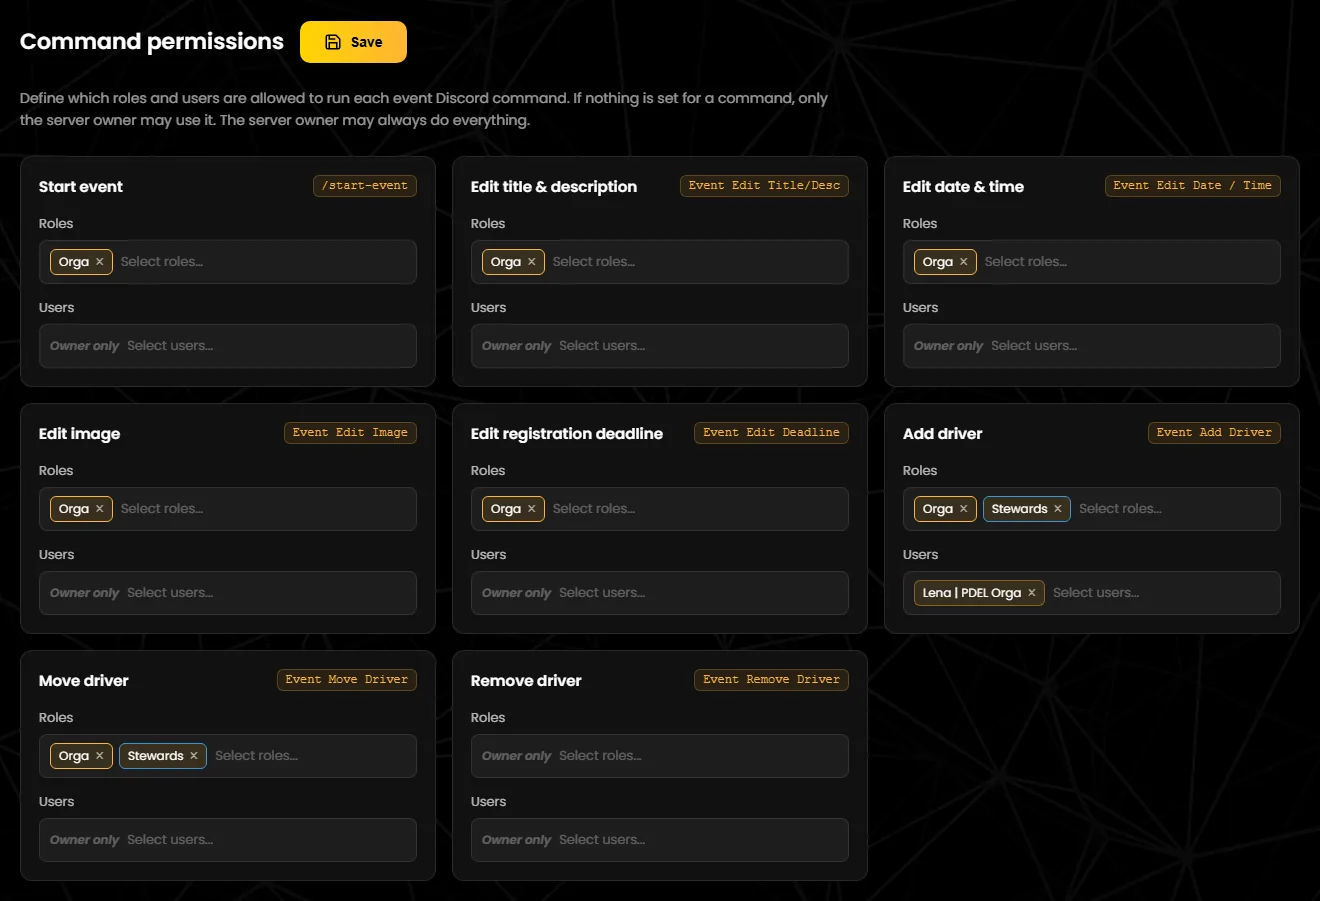Open Edit title & description roles selector
Screen dimensions: 1320x901
click(x=660, y=262)
